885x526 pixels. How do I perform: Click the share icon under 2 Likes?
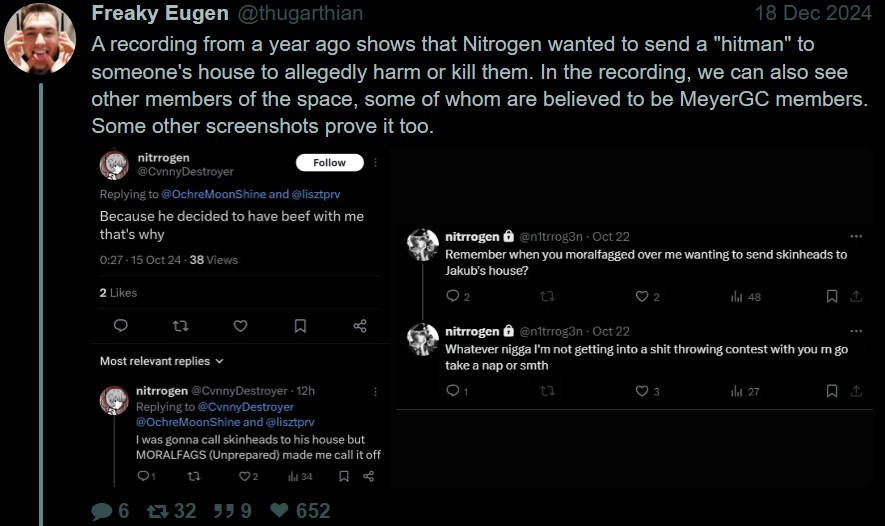point(360,326)
